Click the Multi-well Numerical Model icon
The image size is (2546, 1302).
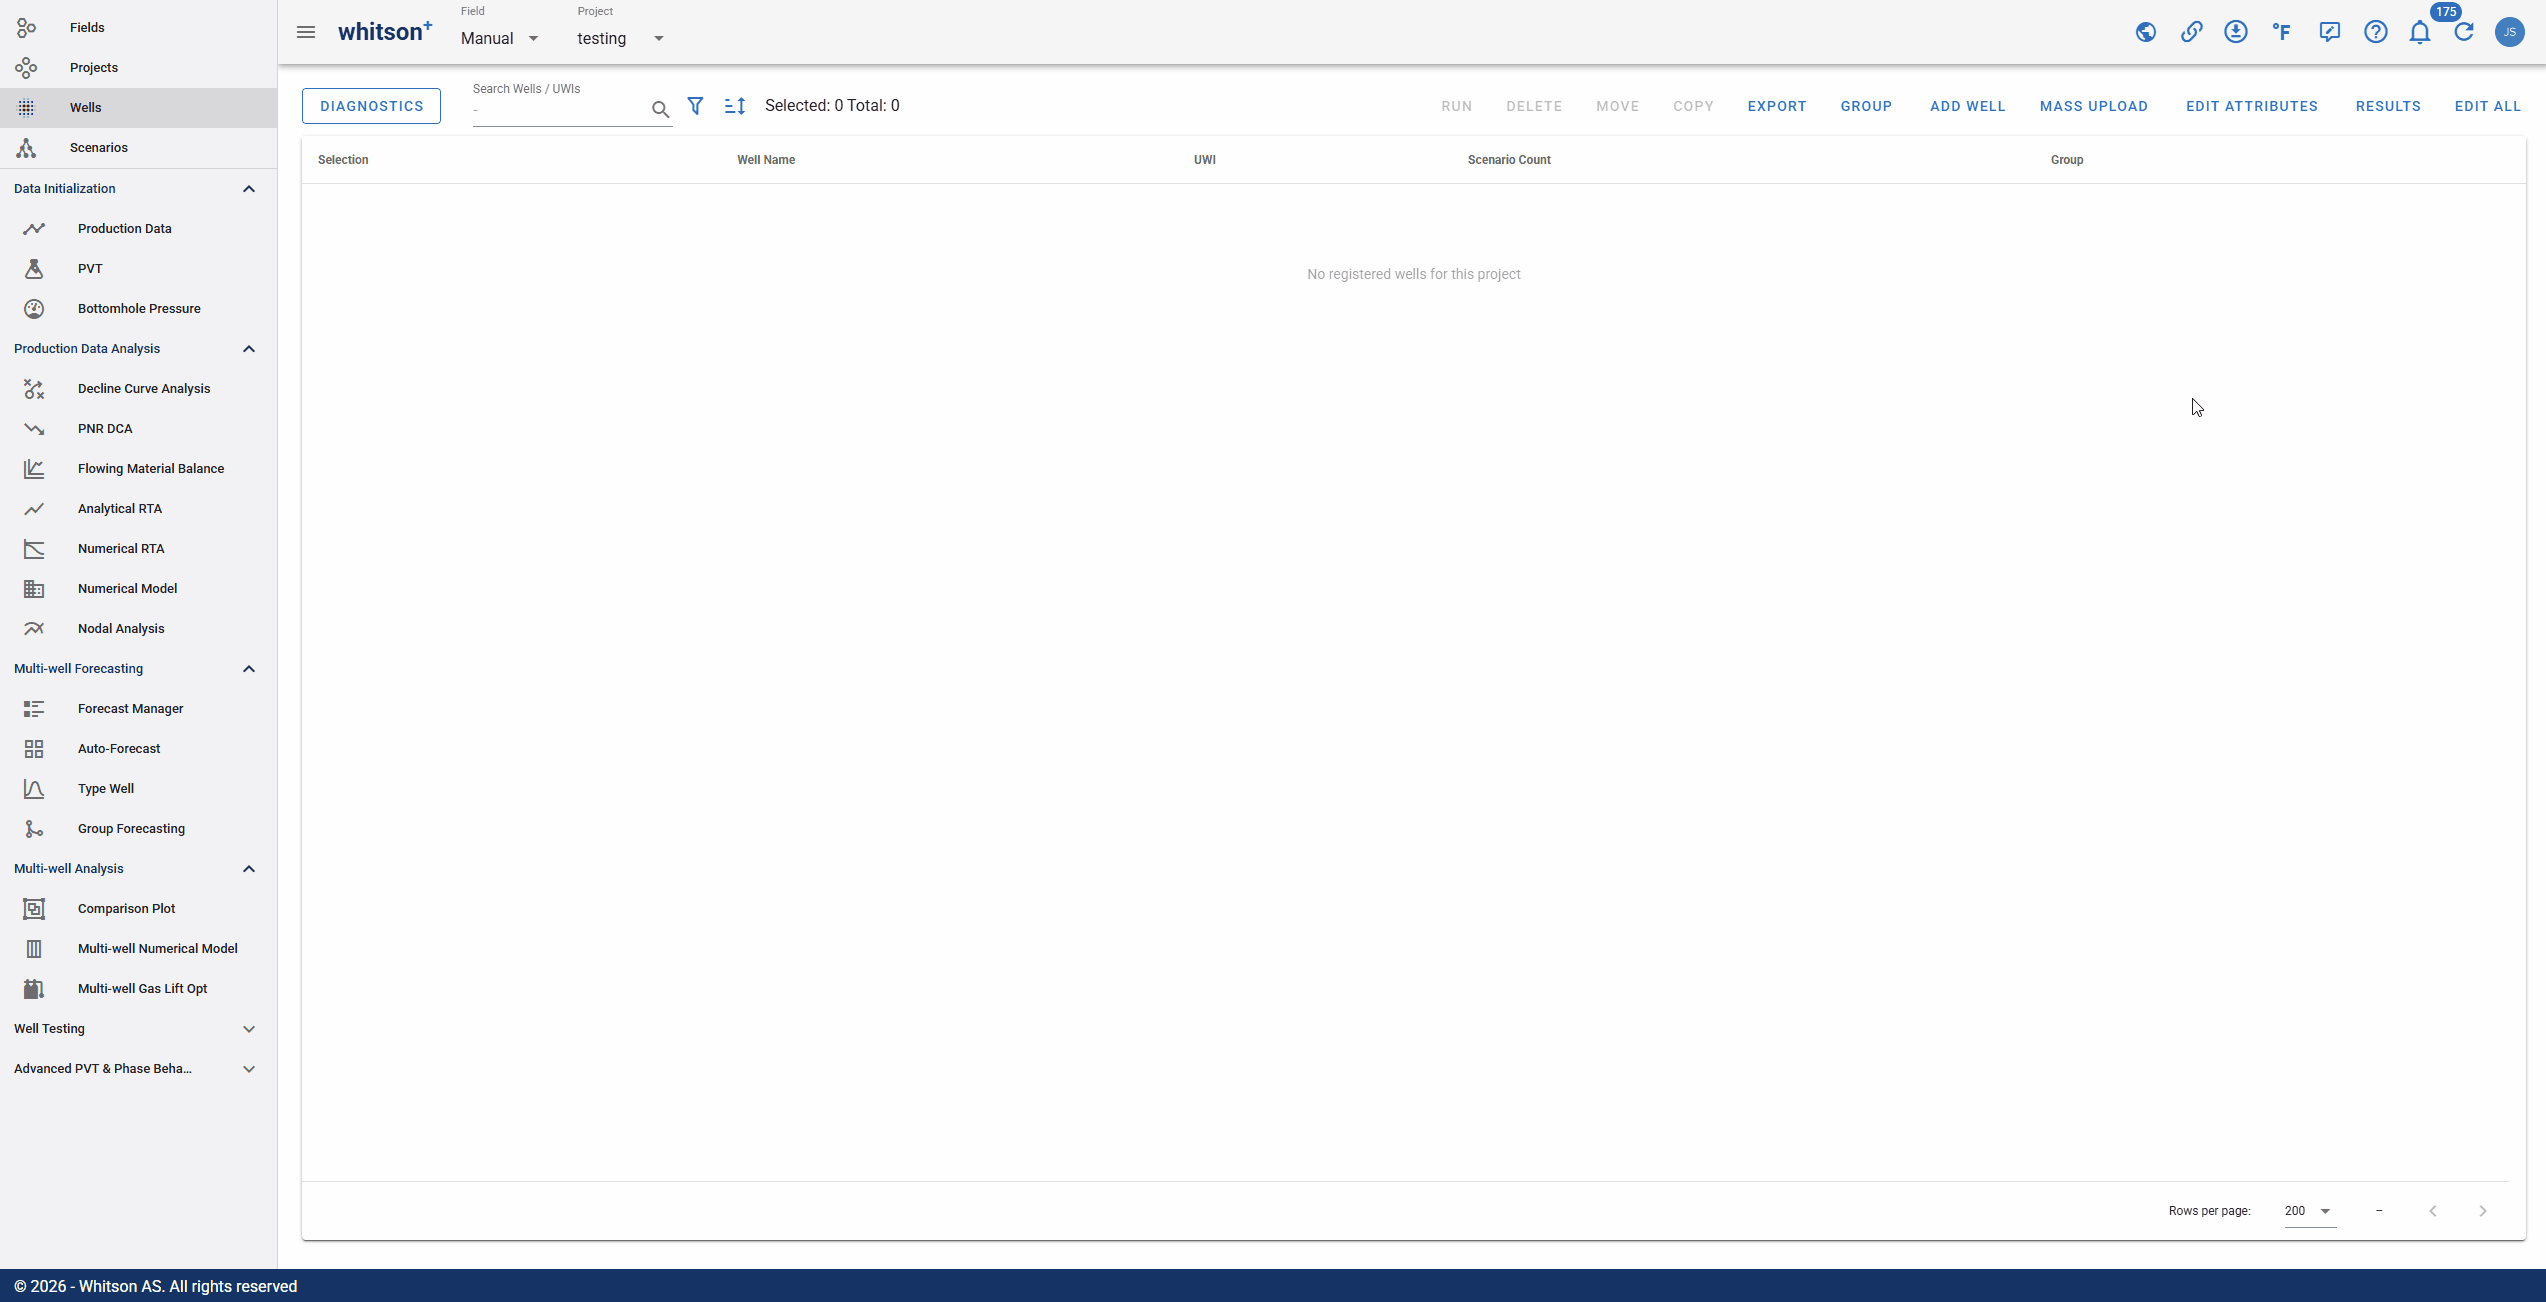(34, 948)
